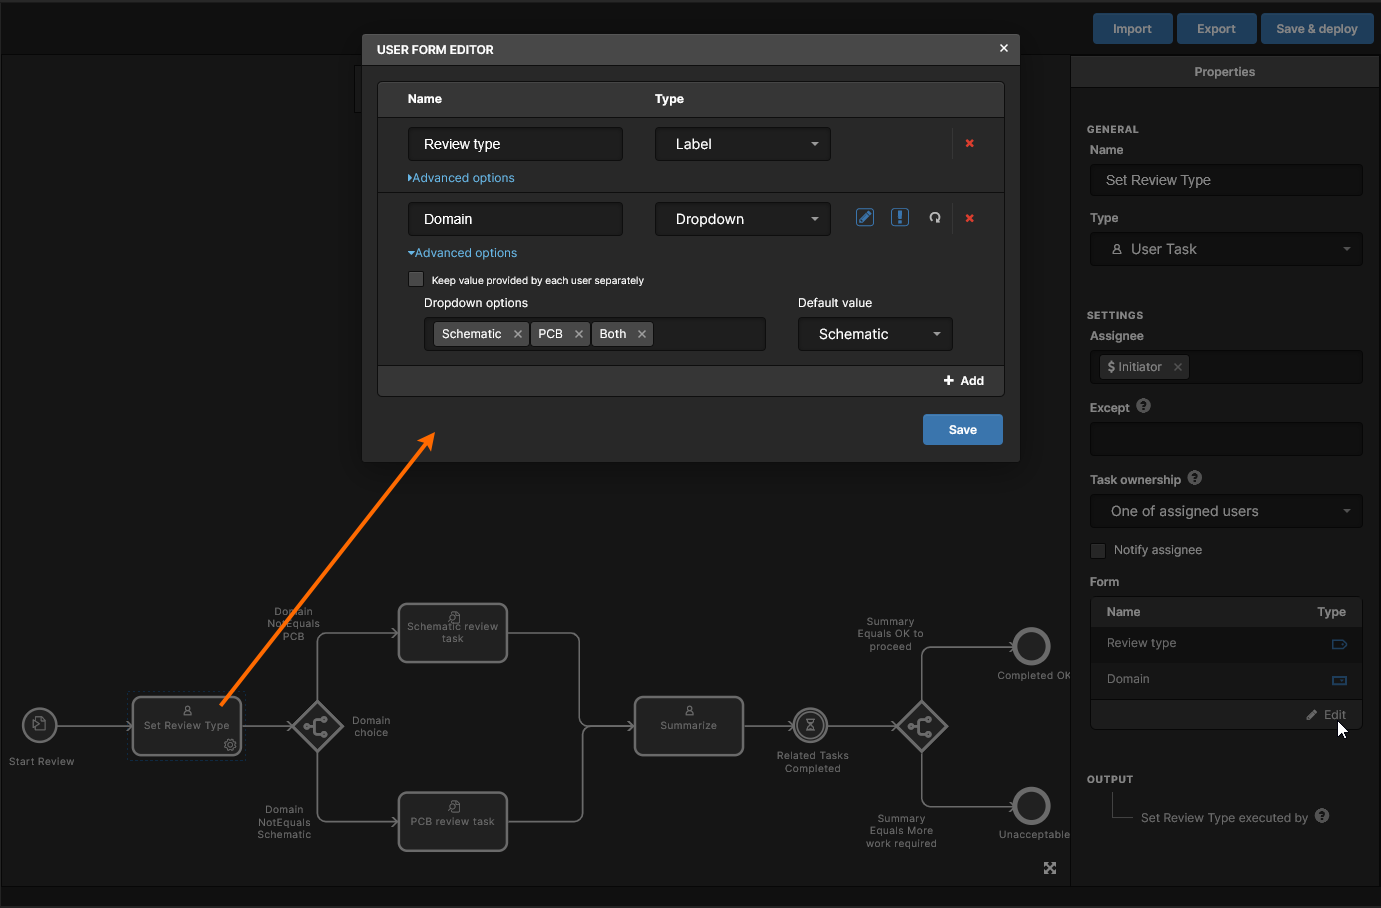Save the user form
This screenshot has height=908, width=1381.
(x=963, y=429)
